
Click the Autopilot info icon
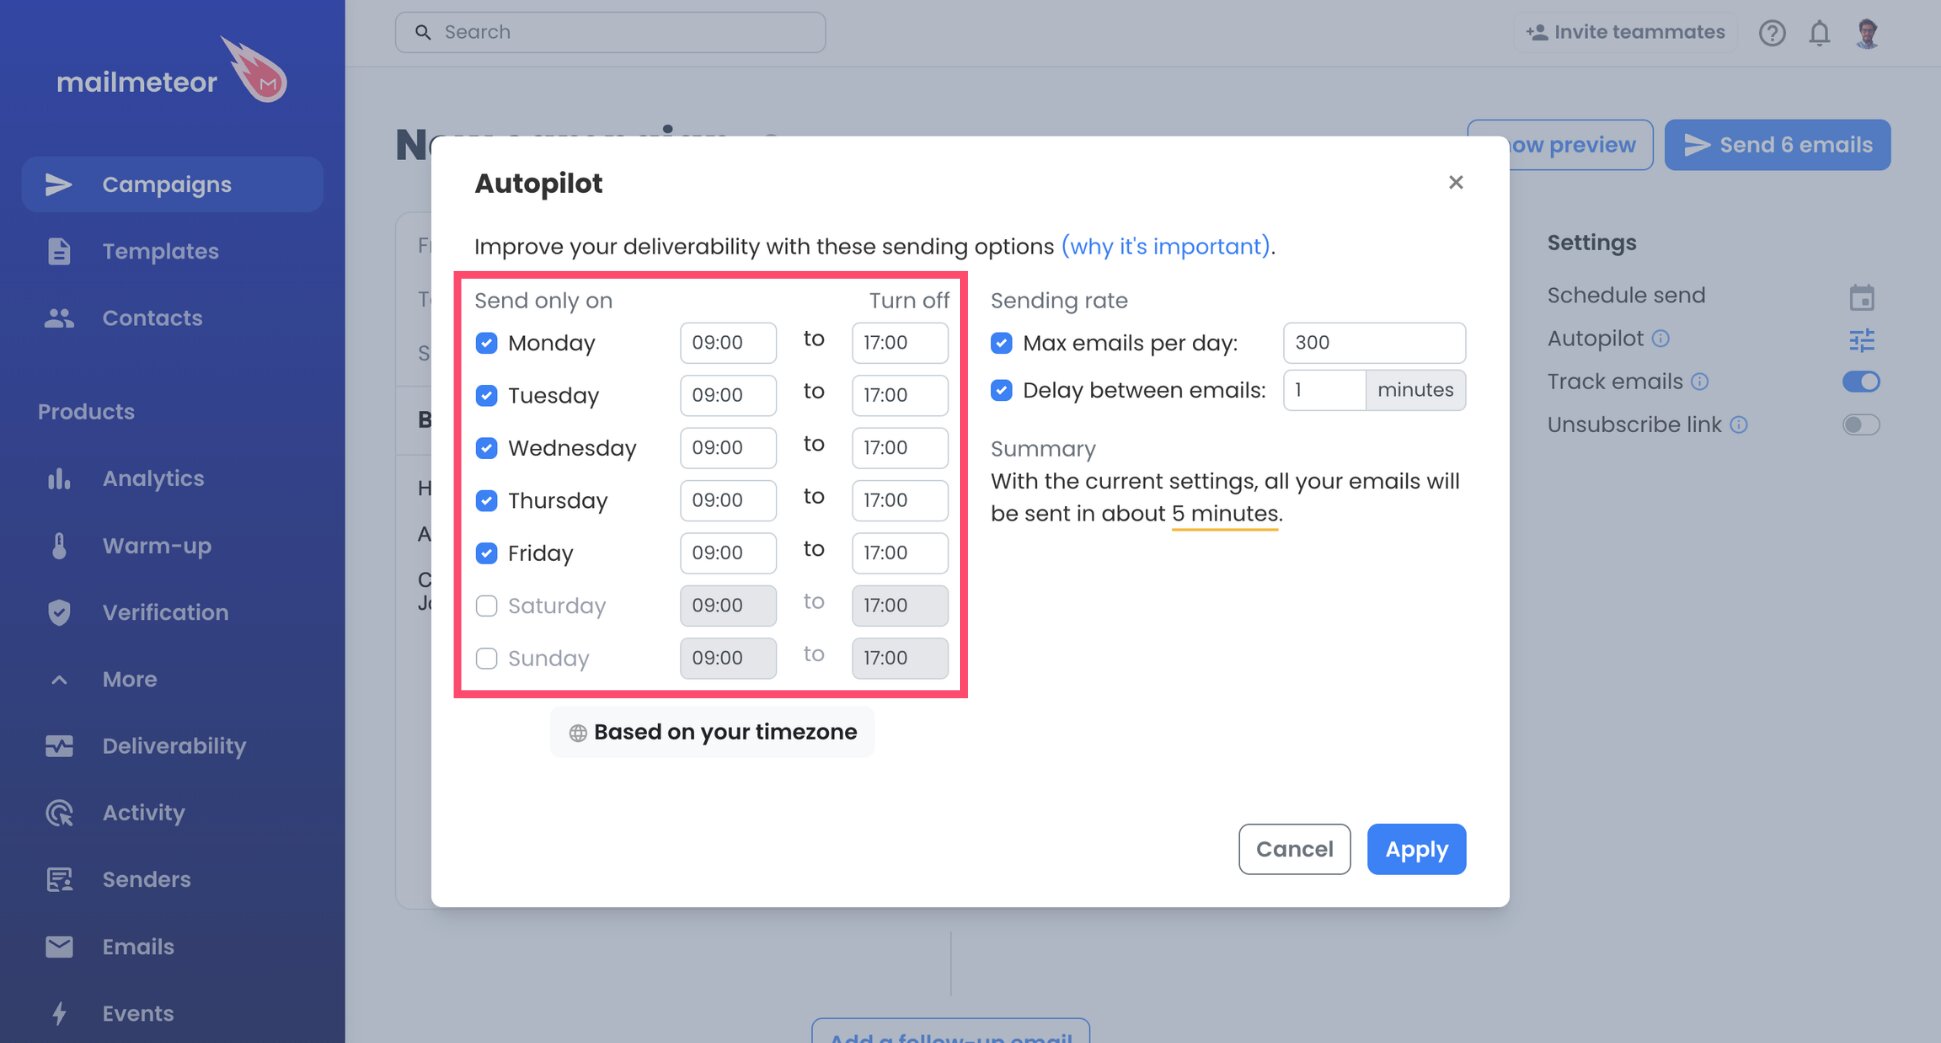1660,338
